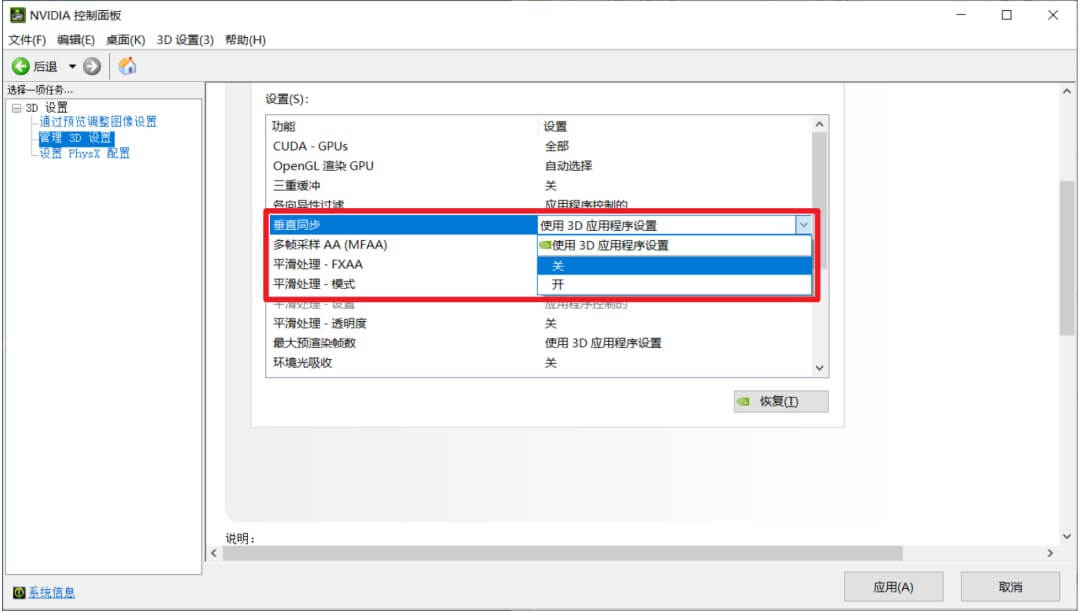Image resolution: width=1080 pixels, height=611 pixels.
Task: Open the 3D 设置(3) menu
Action: click(x=185, y=40)
